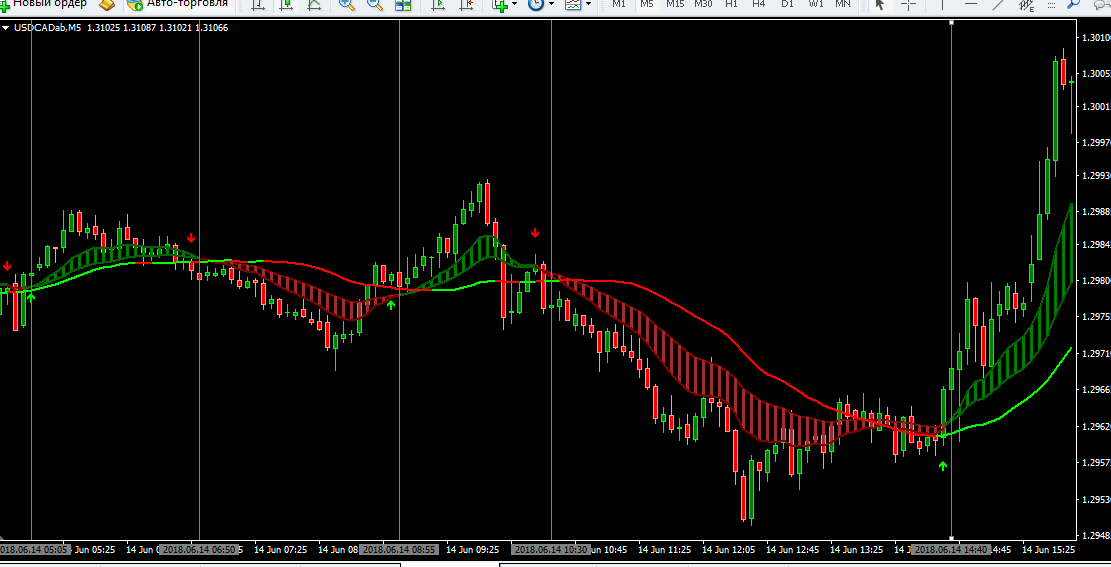
Task: Click the red sell arrow near 10:30 line
Action: pos(536,232)
